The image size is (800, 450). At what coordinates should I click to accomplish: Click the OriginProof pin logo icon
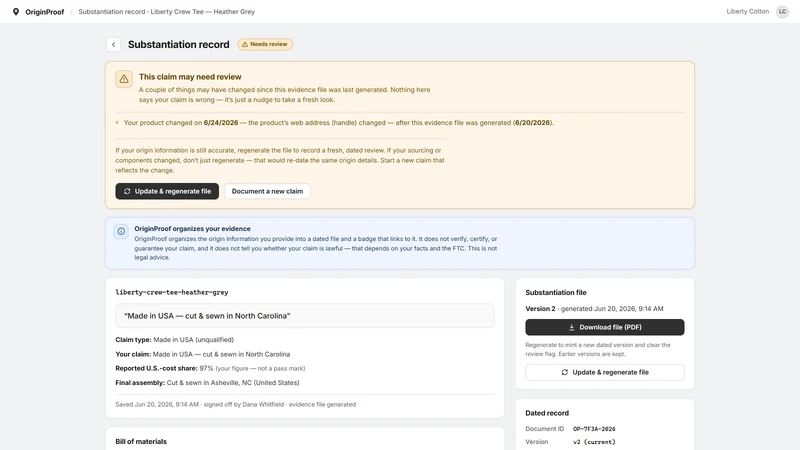pyautogui.click(x=16, y=12)
